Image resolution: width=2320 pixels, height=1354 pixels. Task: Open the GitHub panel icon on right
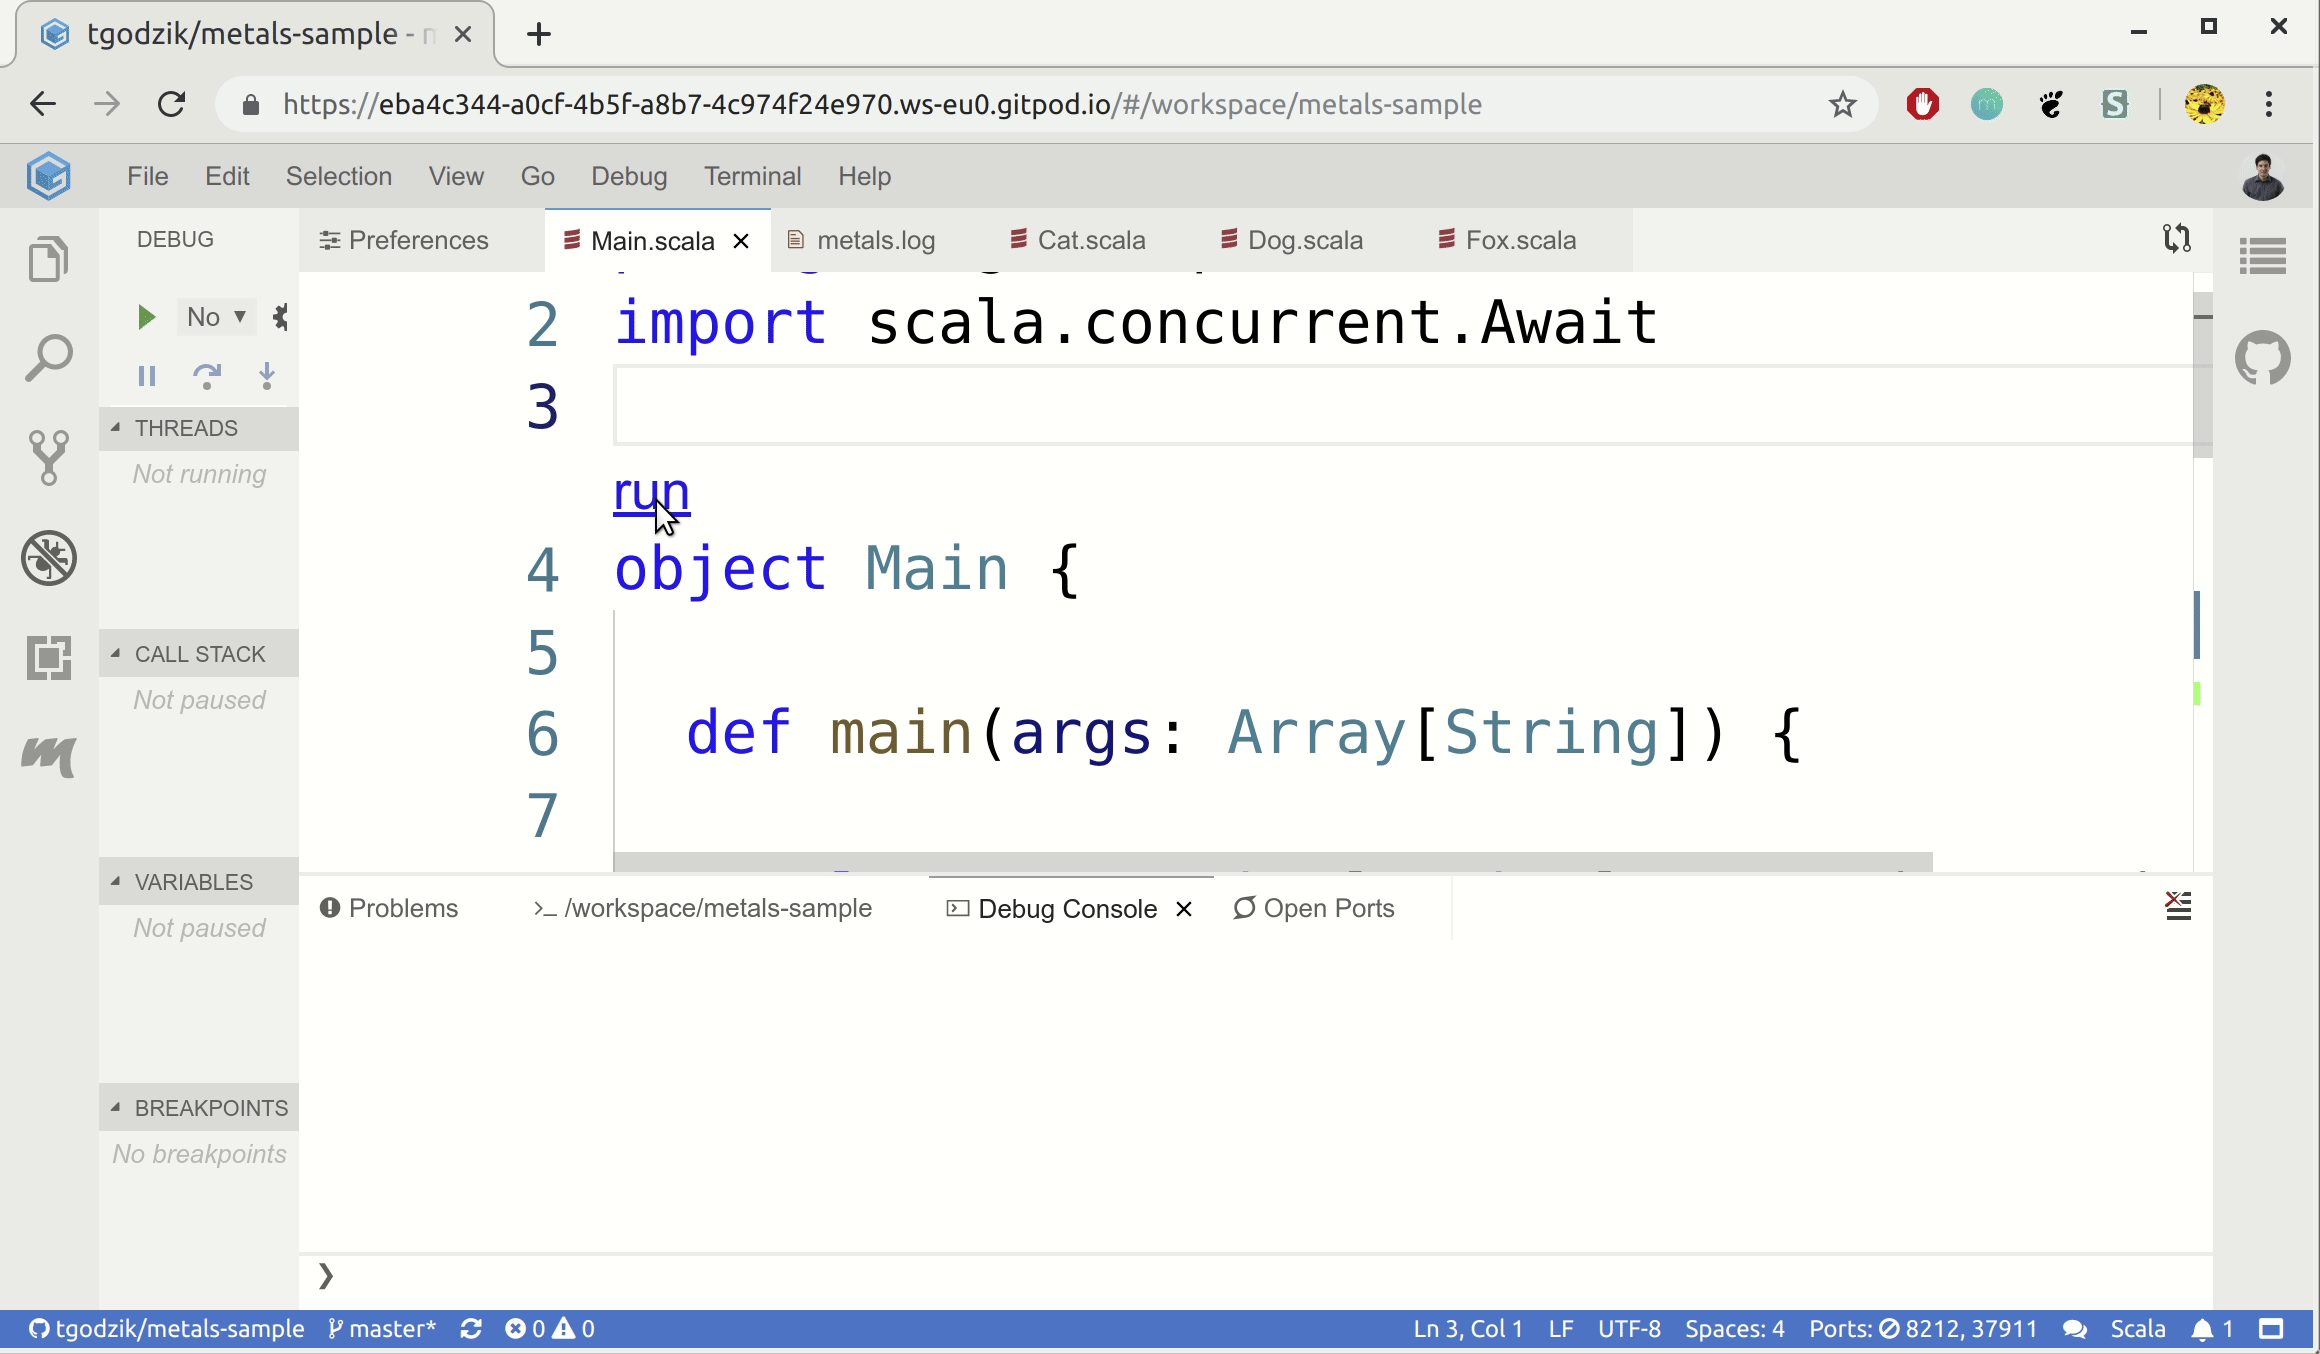click(x=2262, y=358)
